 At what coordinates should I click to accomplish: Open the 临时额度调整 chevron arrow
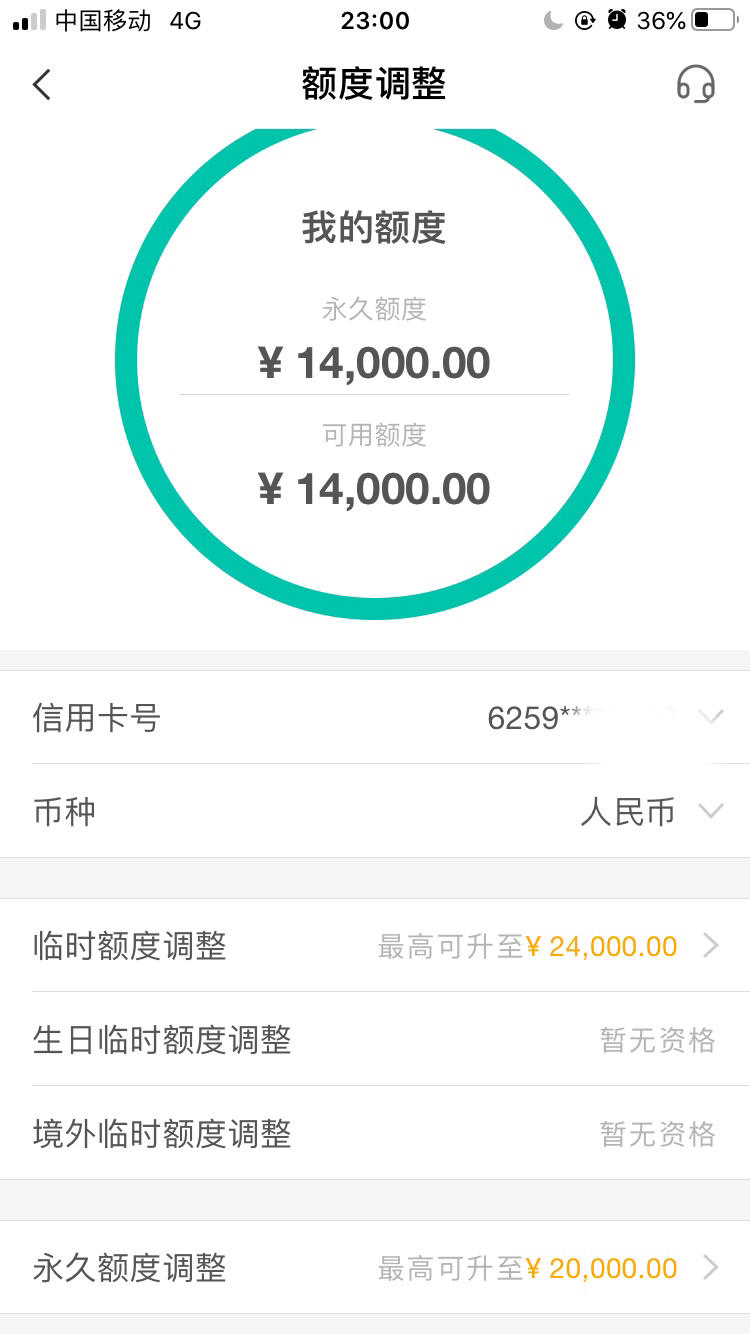pyautogui.click(x=711, y=945)
